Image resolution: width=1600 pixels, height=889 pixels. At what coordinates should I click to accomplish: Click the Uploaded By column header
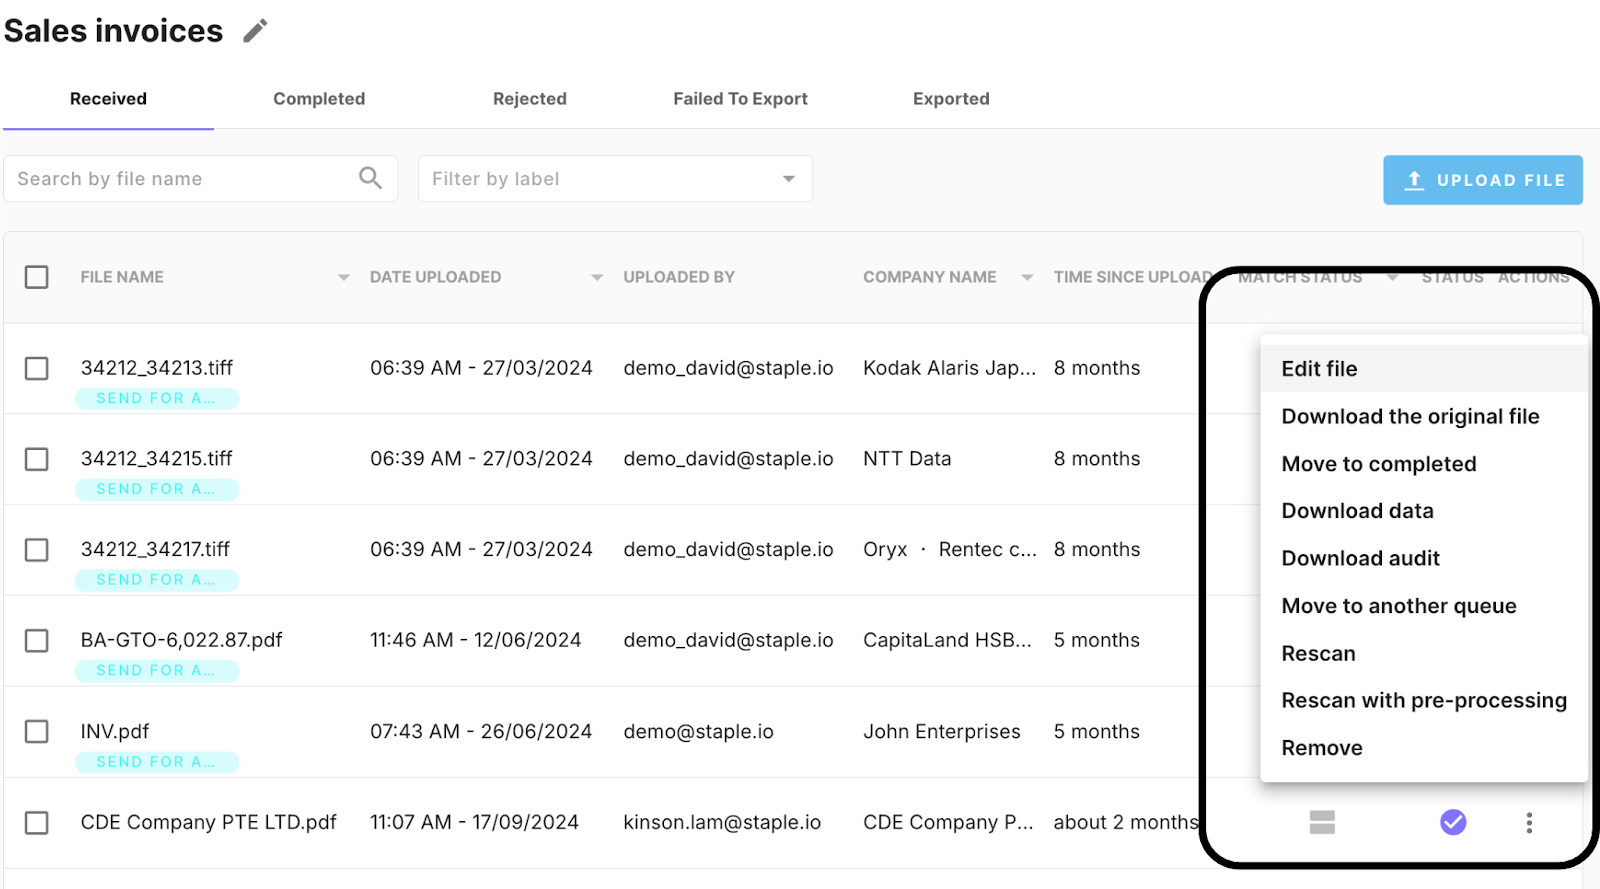[x=679, y=277]
